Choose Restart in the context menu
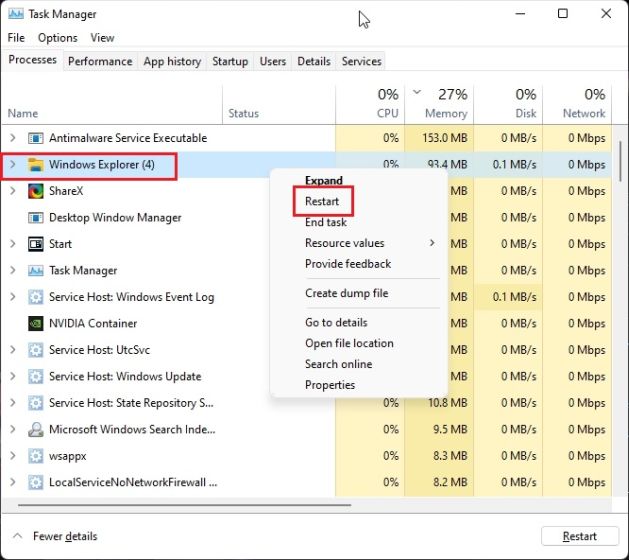Screen dimensions: 629x560 pos(322,201)
